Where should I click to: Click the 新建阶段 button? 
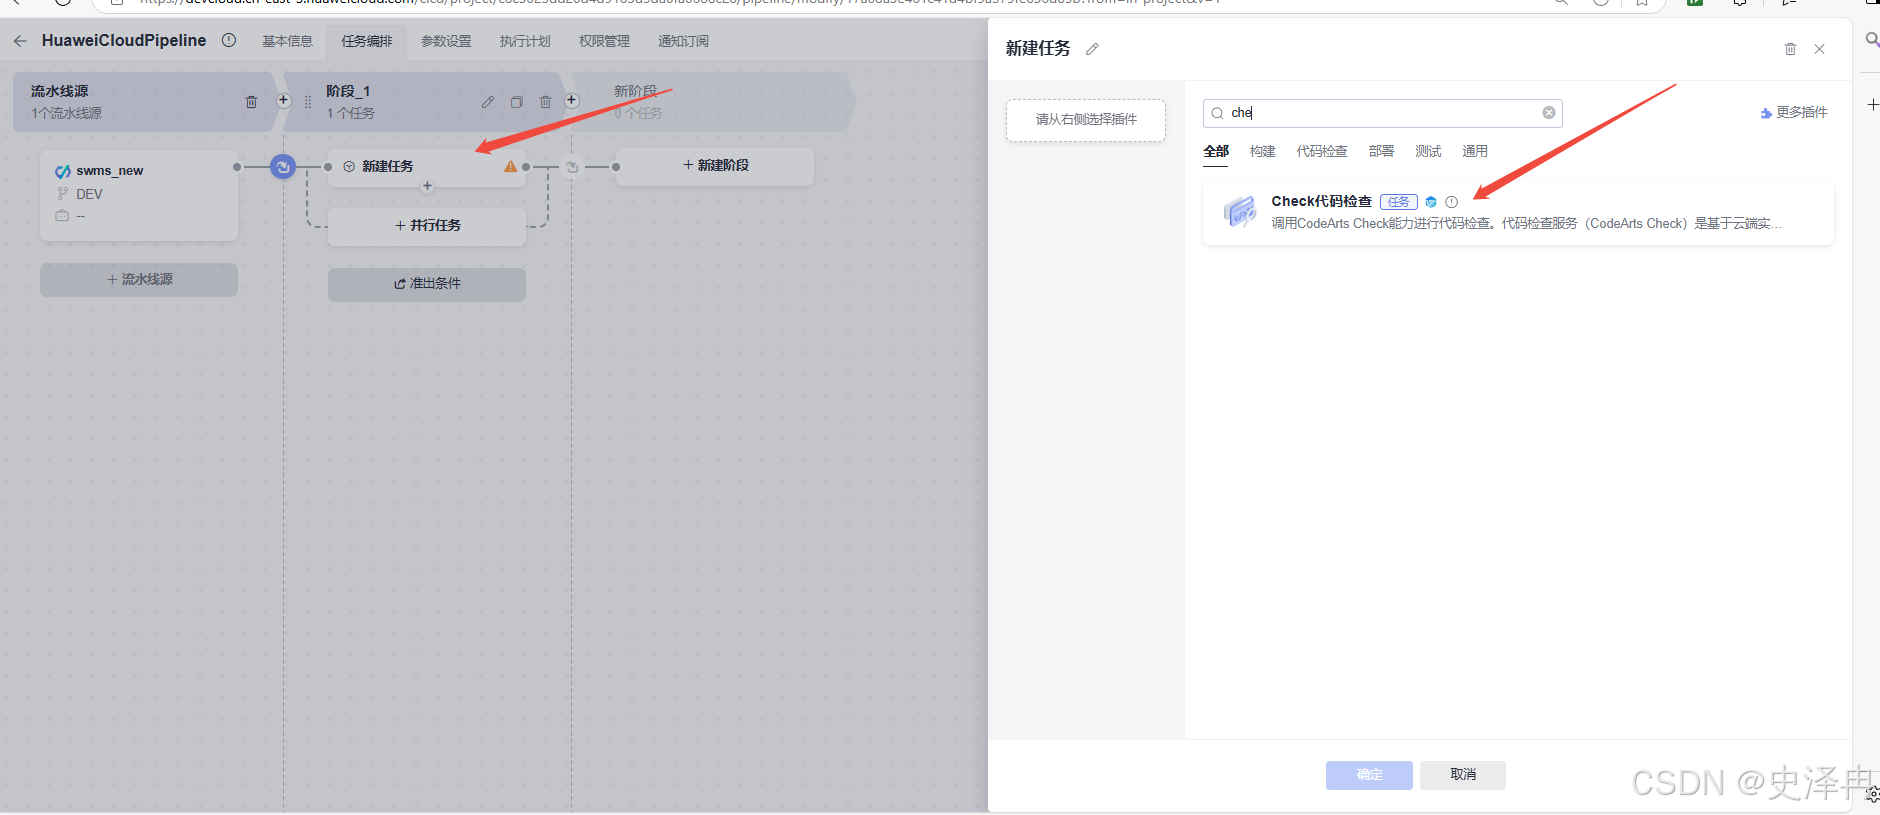(x=715, y=166)
